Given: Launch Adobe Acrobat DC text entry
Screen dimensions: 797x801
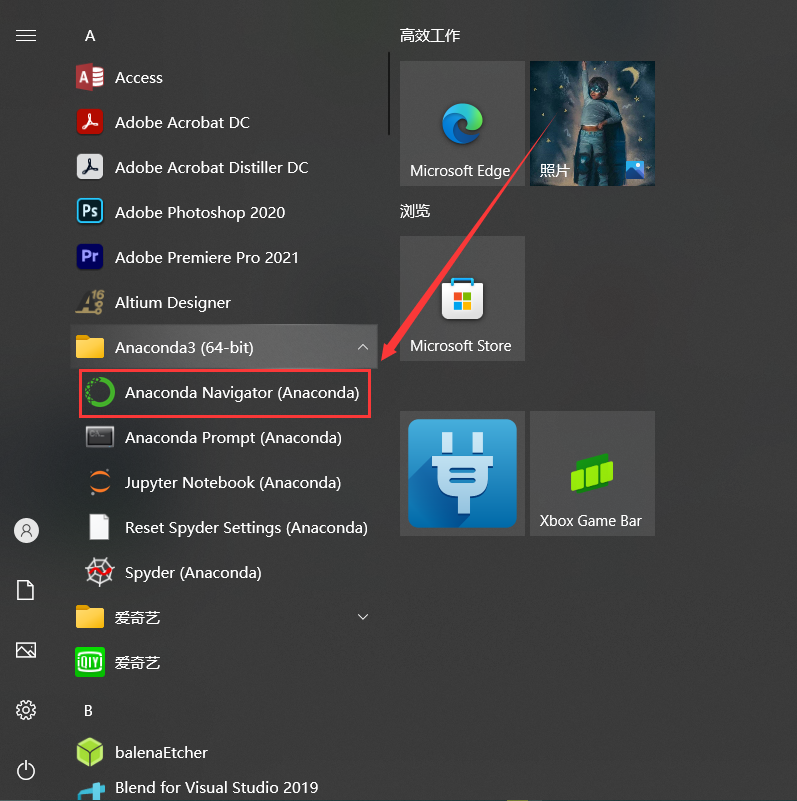Looking at the screenshot, I should (x=182, y=123).
